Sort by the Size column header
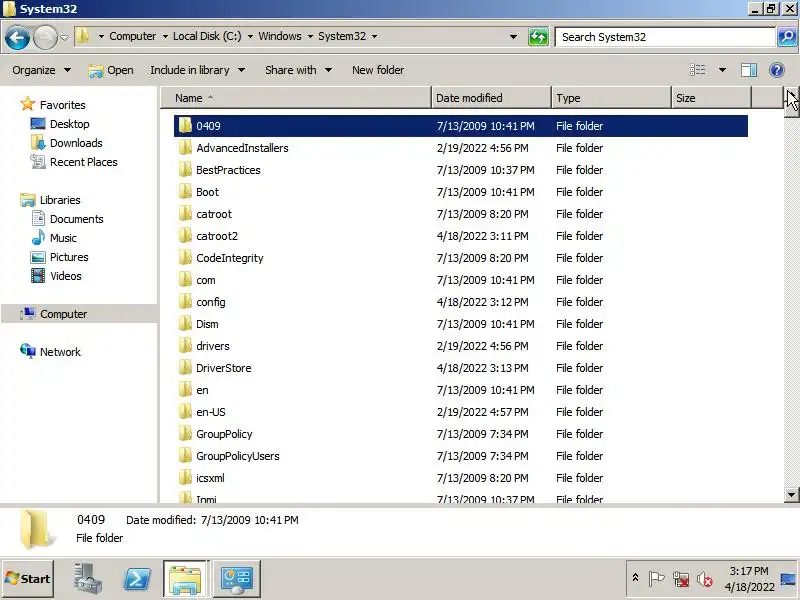 711,98
